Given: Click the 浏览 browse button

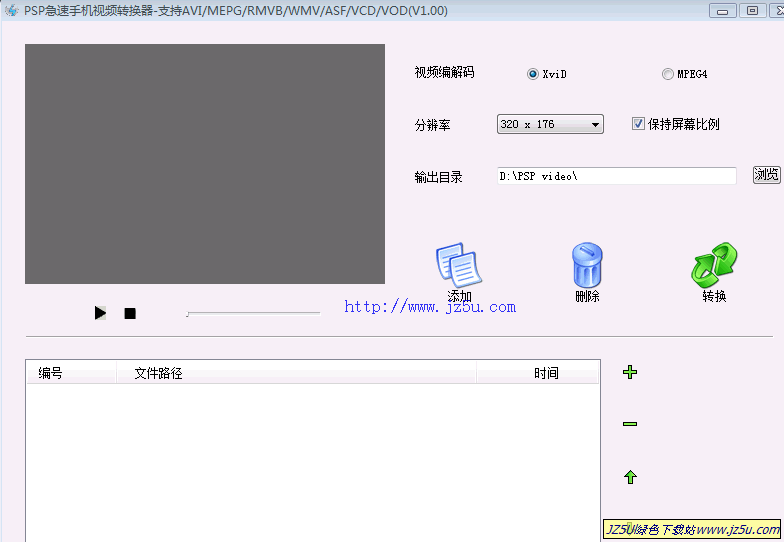Looking at the screenshot, I should point(766,174).
